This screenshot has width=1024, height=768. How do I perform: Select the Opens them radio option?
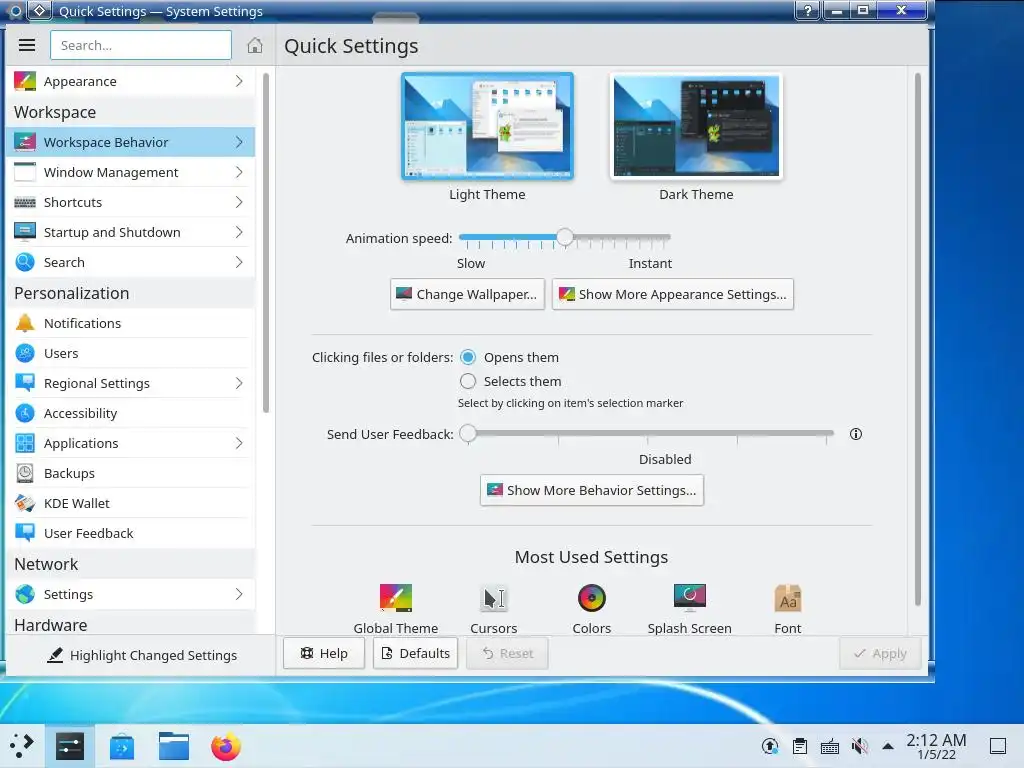click(x=468, y=357)
